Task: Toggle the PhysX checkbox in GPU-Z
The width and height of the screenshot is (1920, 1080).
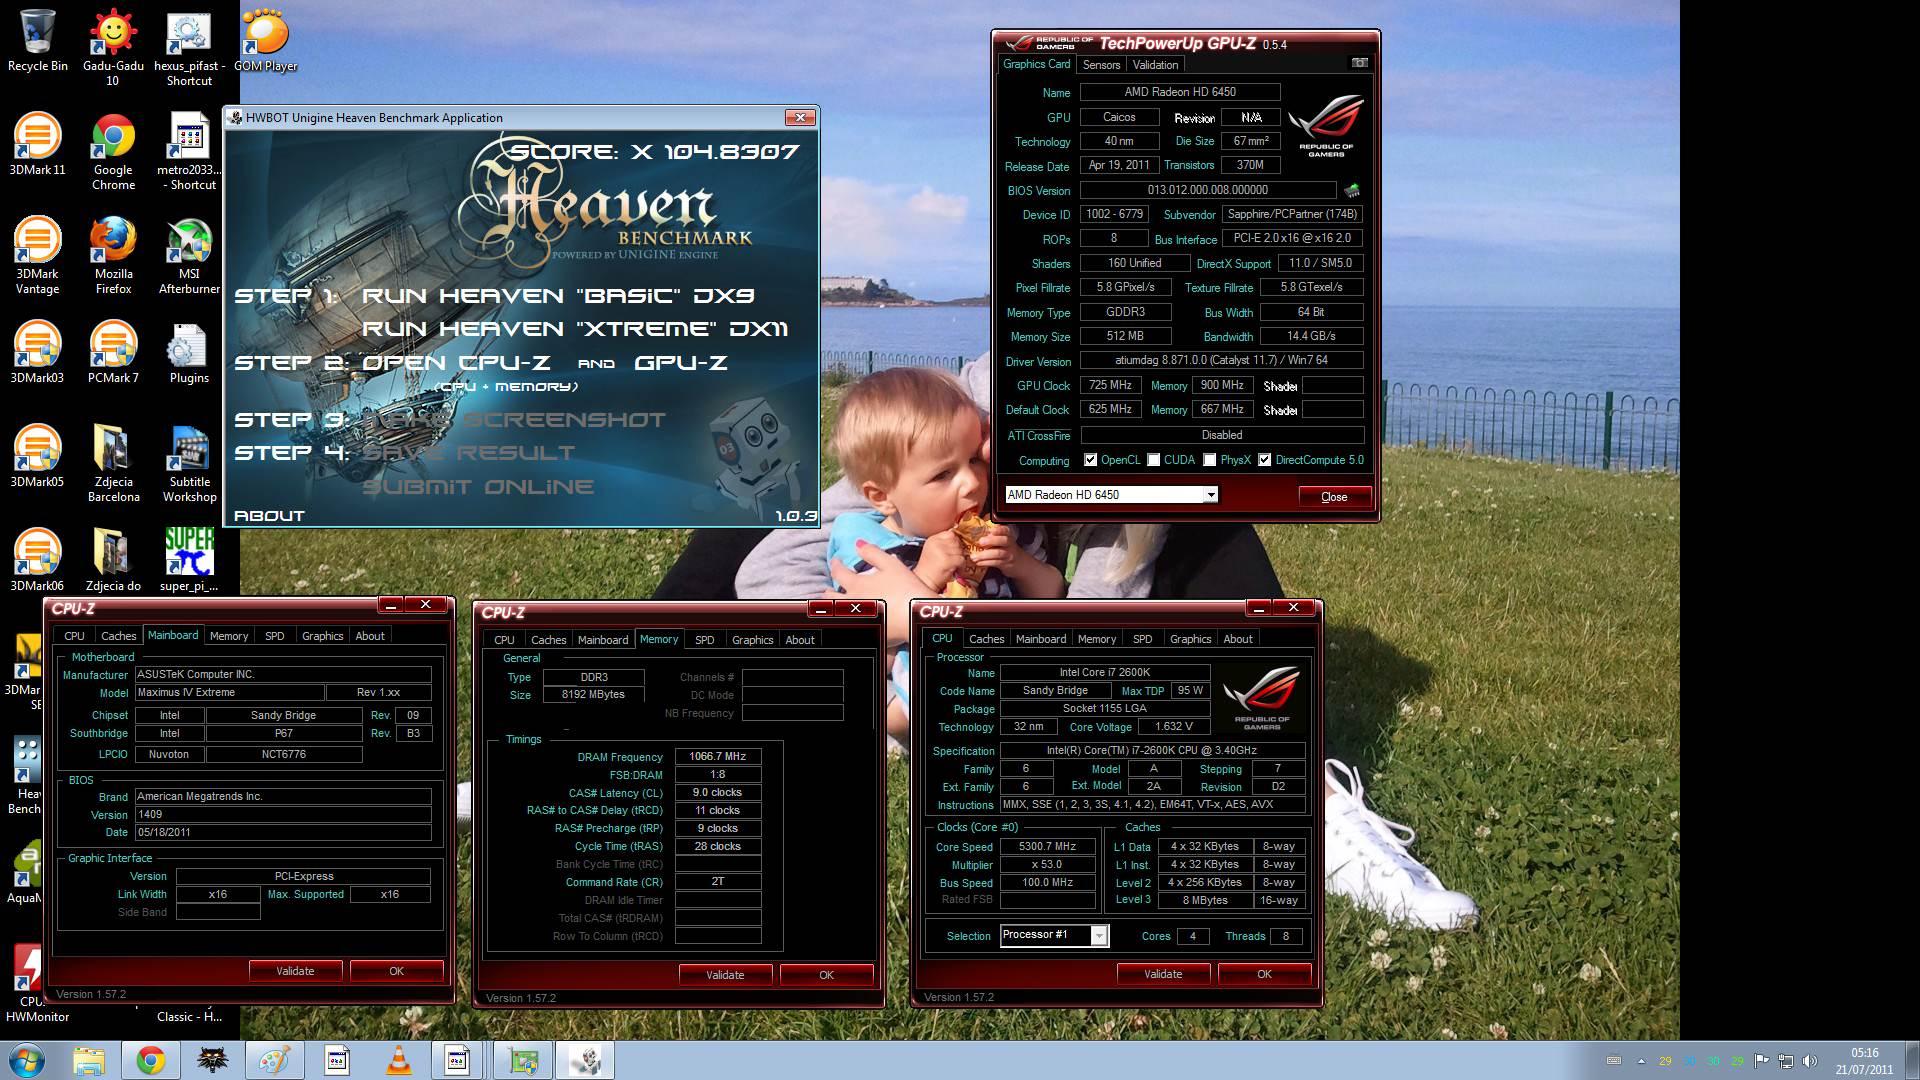Action: (x=1210, y=460)
